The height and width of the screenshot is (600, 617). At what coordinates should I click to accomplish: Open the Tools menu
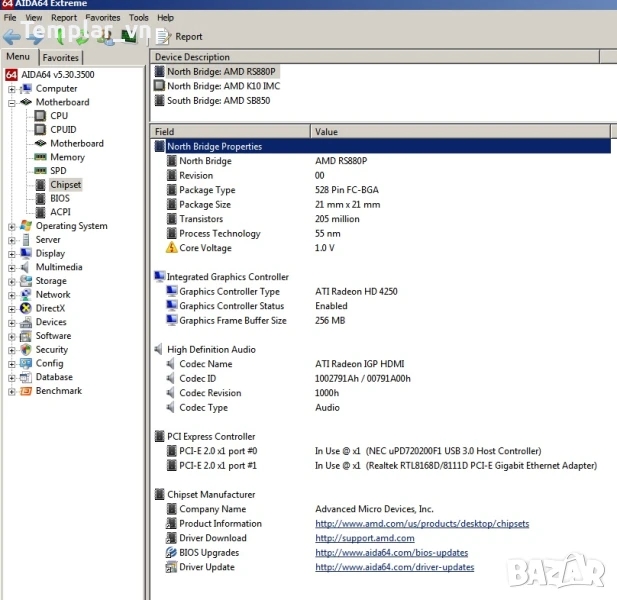click(139, 17)
